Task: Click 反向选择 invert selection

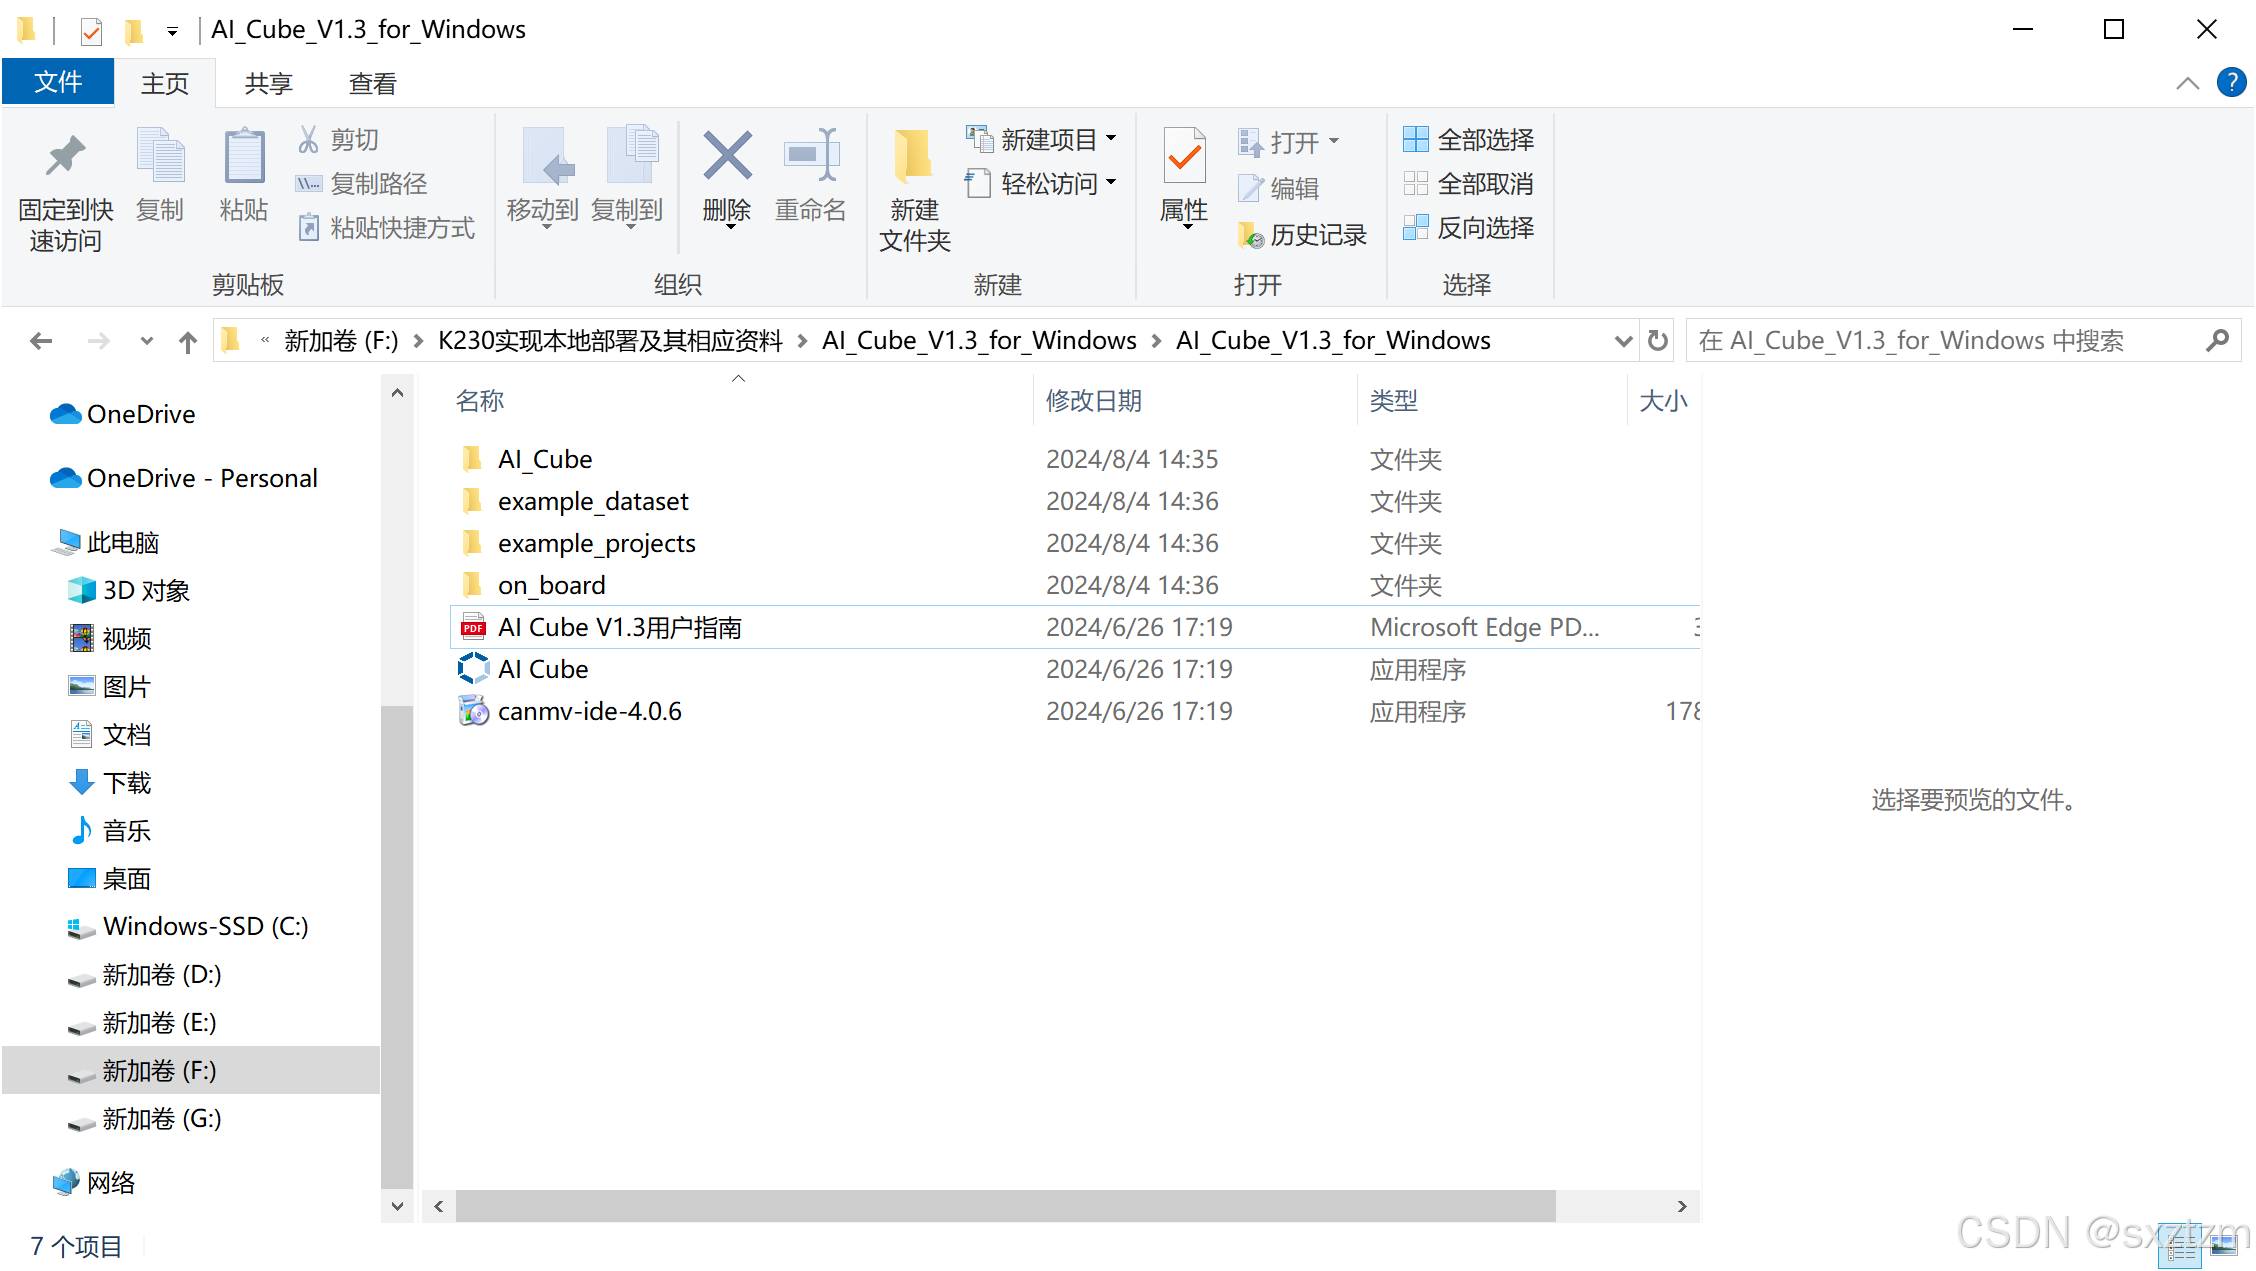Action: tap(1468, 228)
